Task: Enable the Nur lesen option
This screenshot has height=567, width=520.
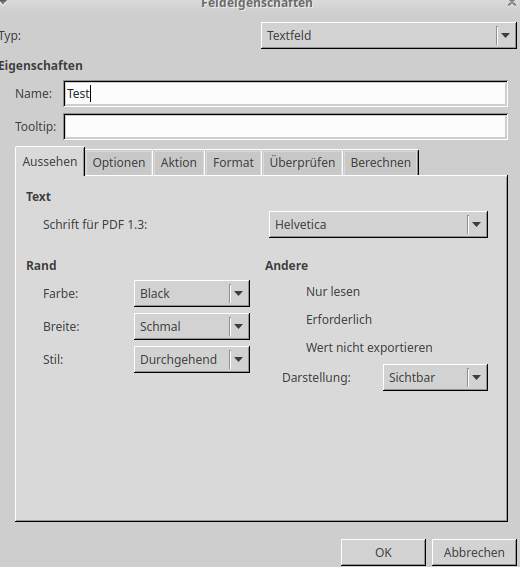Action: (333, 291)
